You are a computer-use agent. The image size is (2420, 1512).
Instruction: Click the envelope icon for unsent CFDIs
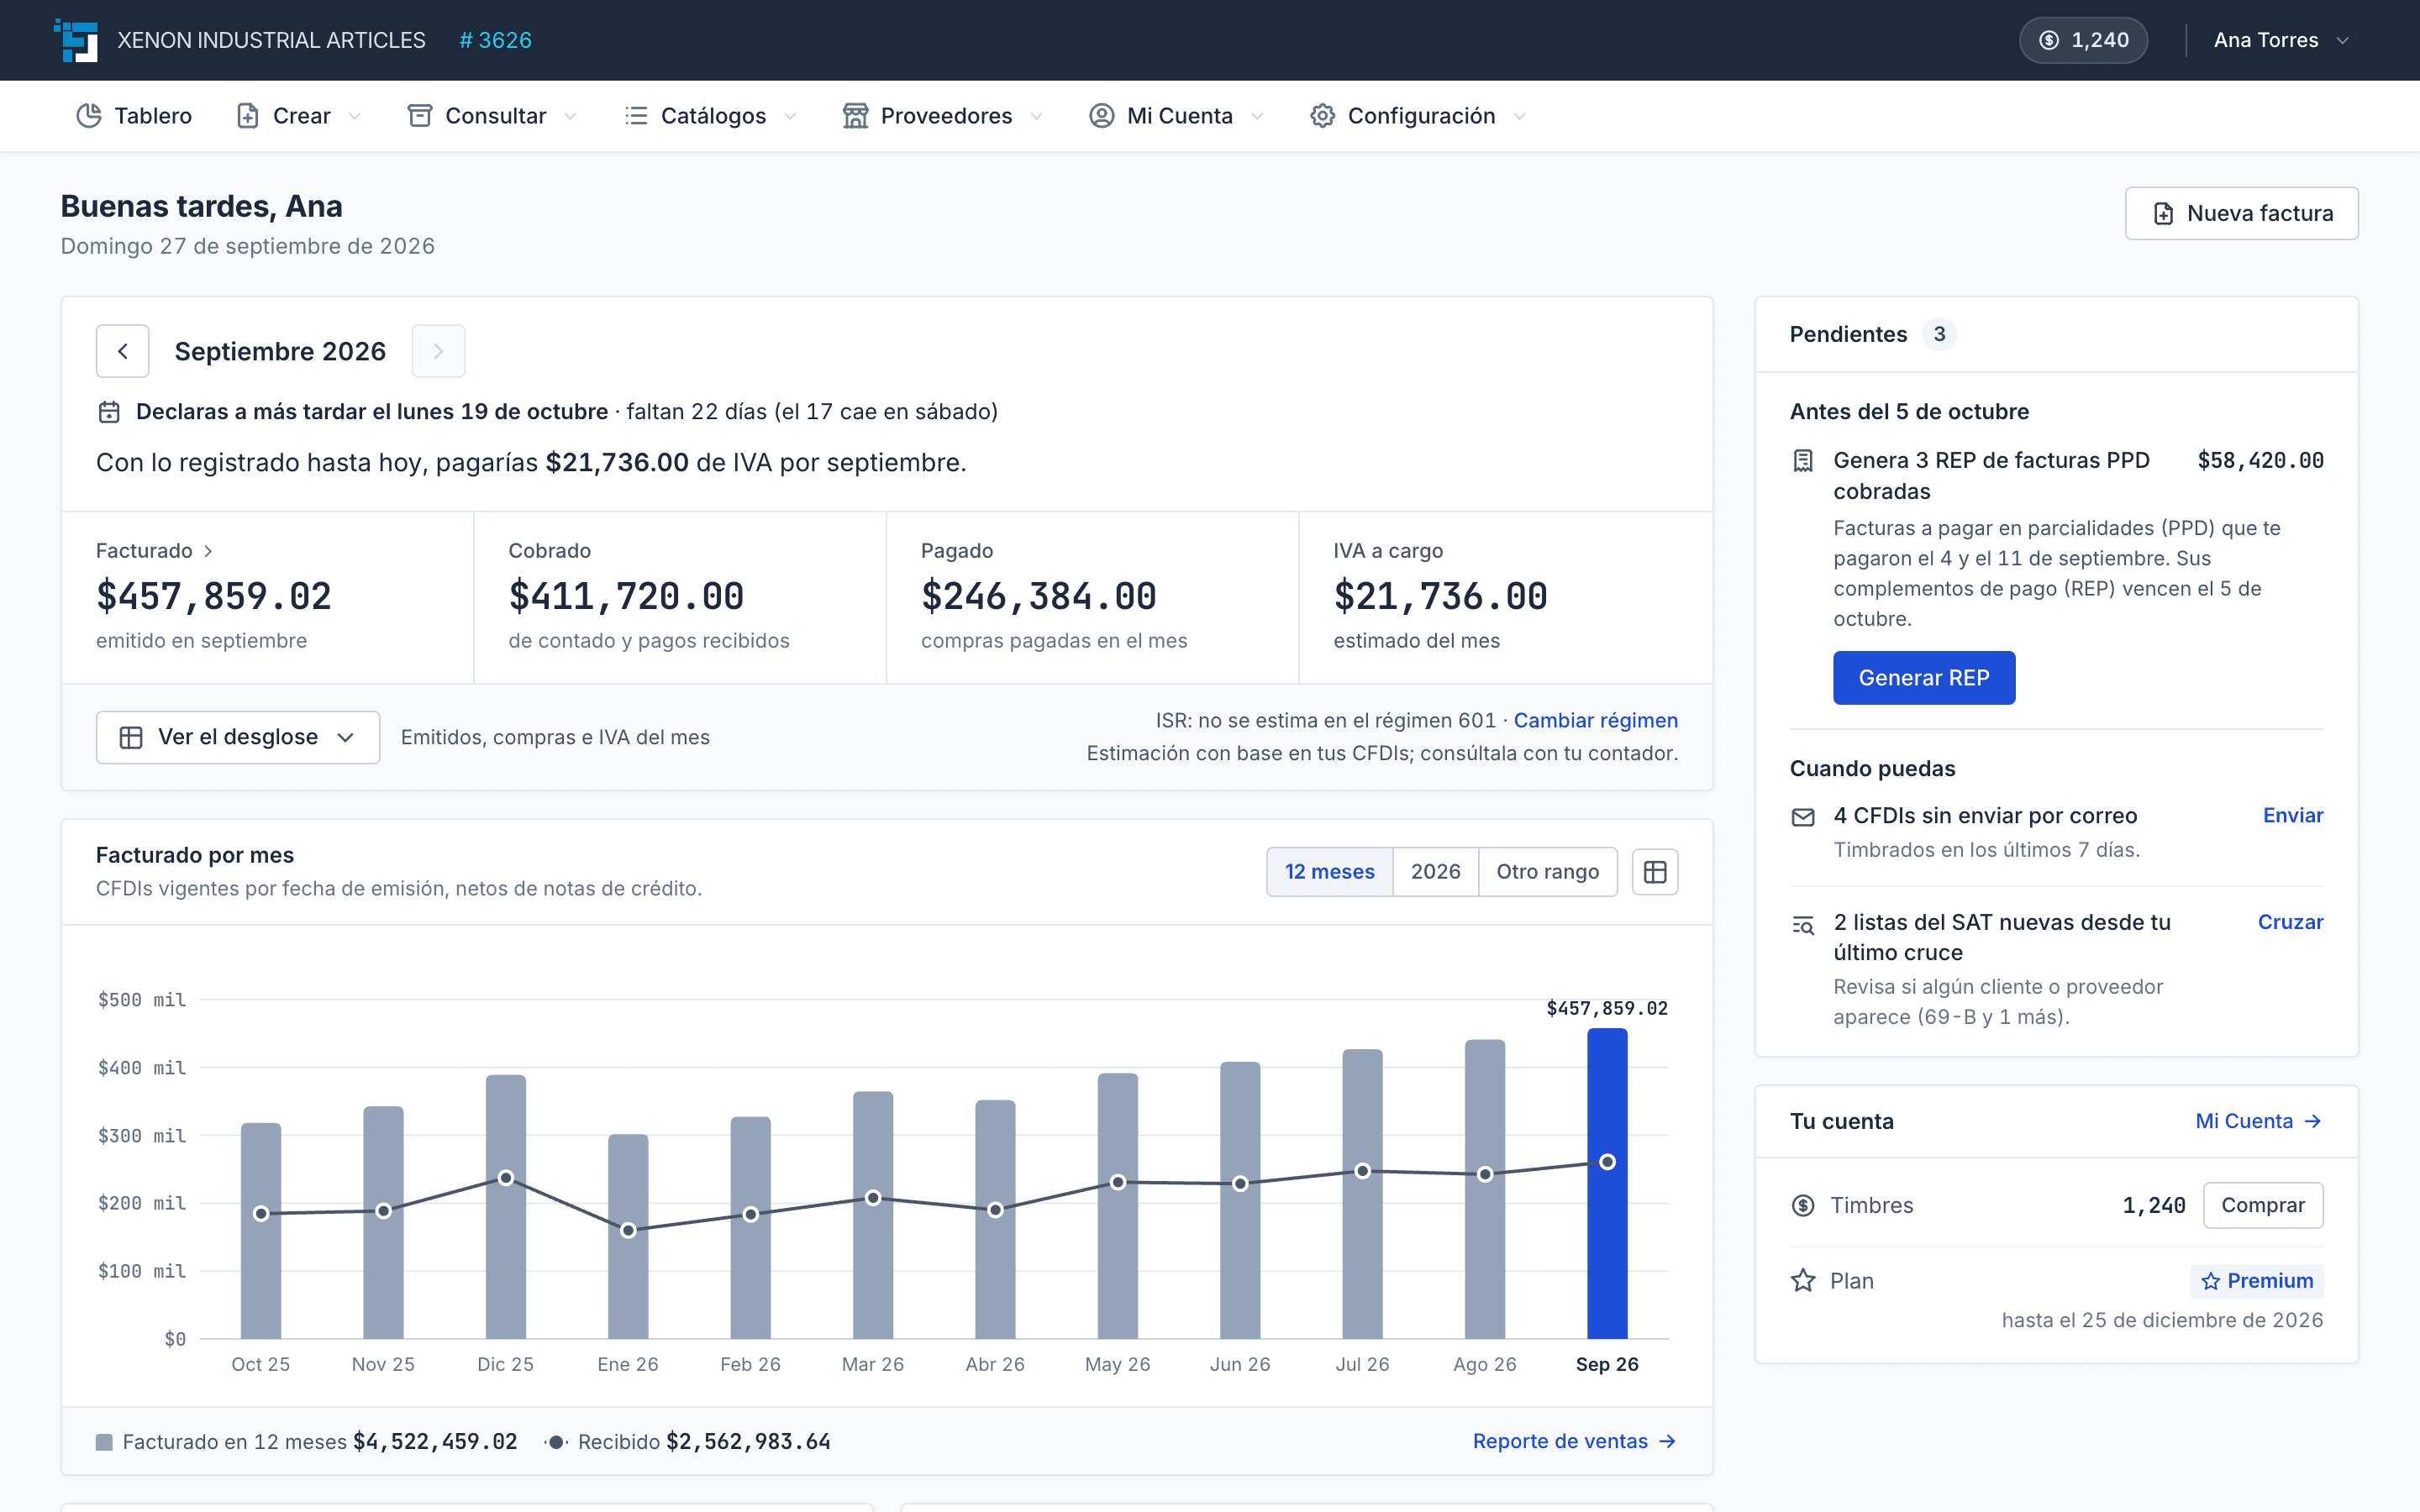point(1803,817)
